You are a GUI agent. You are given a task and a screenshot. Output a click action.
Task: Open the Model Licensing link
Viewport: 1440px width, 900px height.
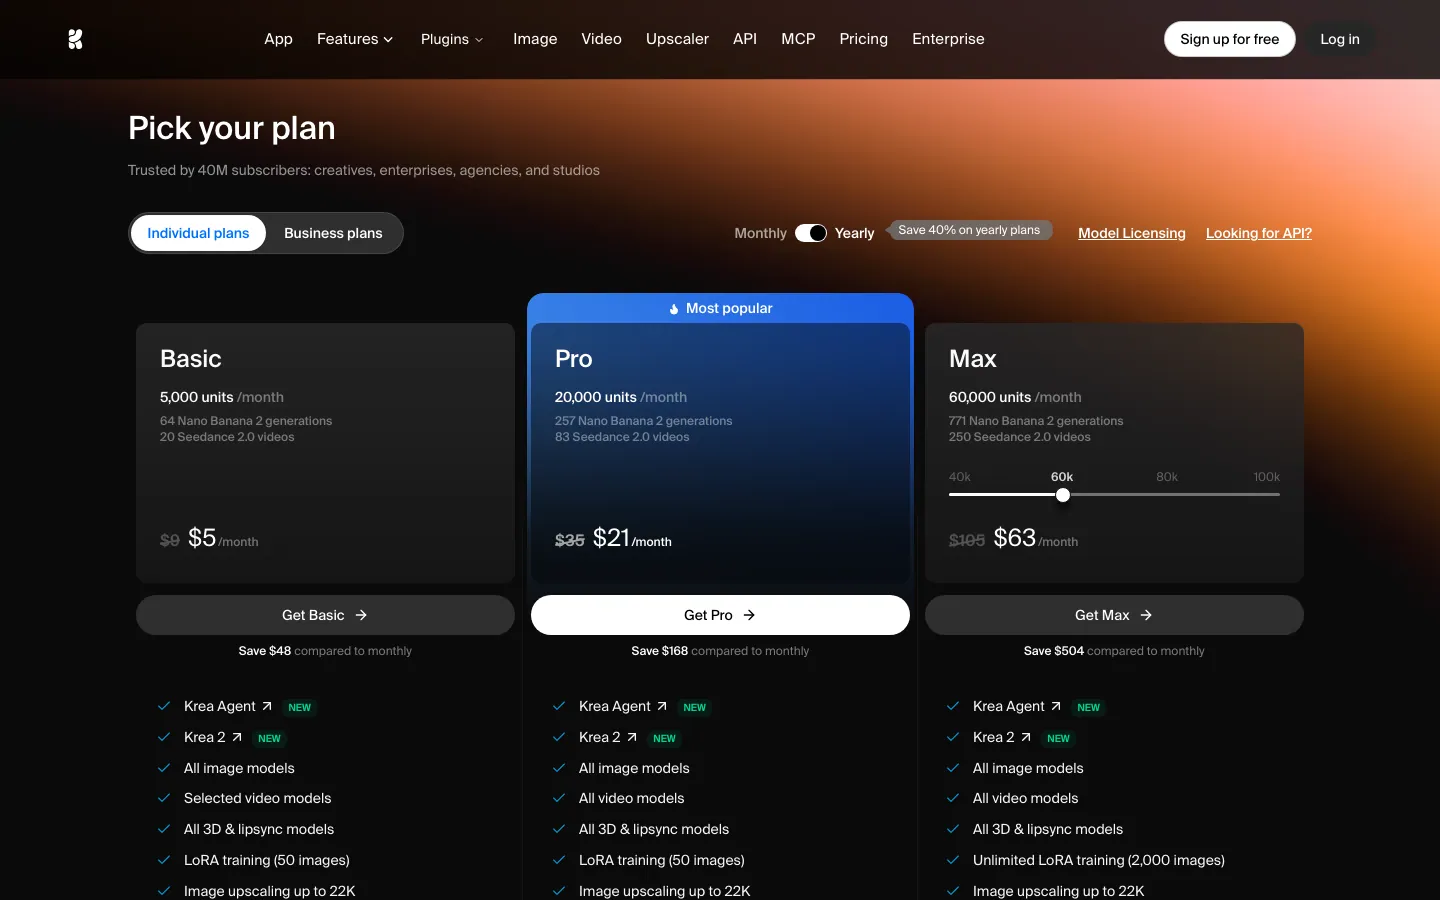point(1132,233)
